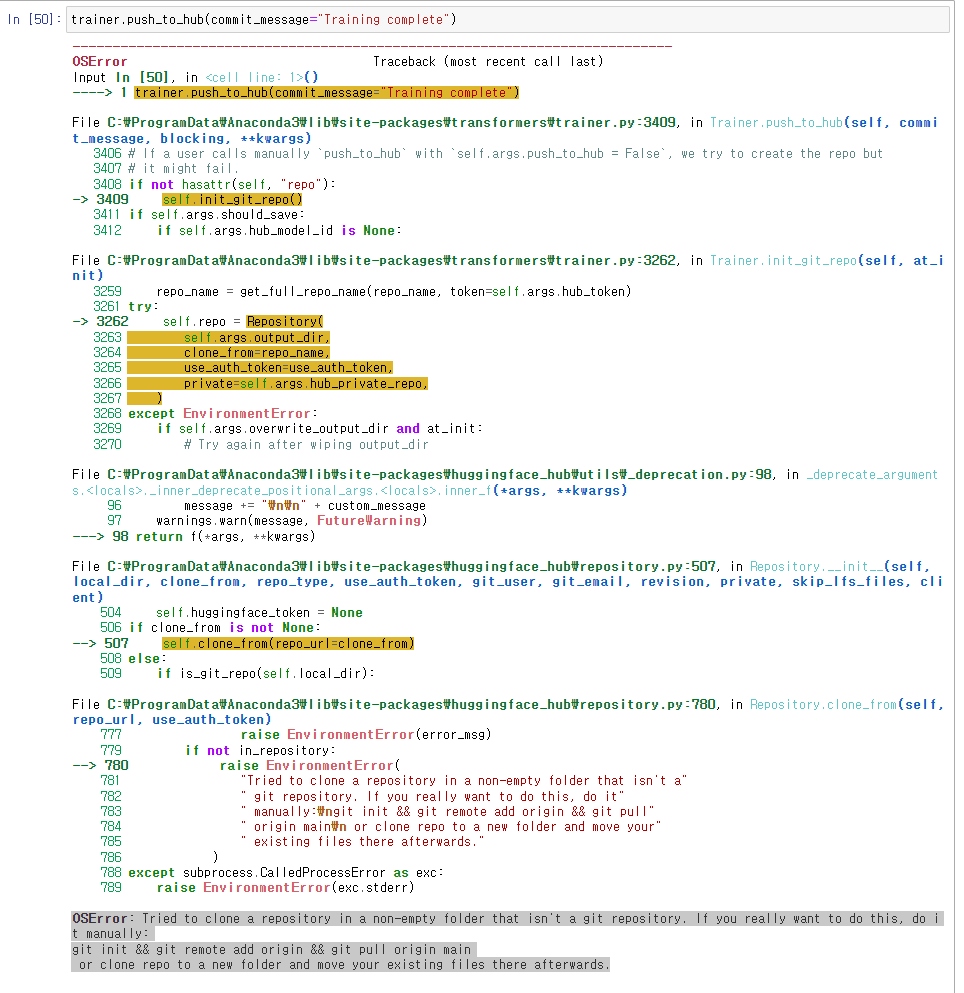Viewport: 964px width, 993px height.
Task: Click 'private=self.args.hub_private_repo,' line 3266
Action: [x=306, y=384]
